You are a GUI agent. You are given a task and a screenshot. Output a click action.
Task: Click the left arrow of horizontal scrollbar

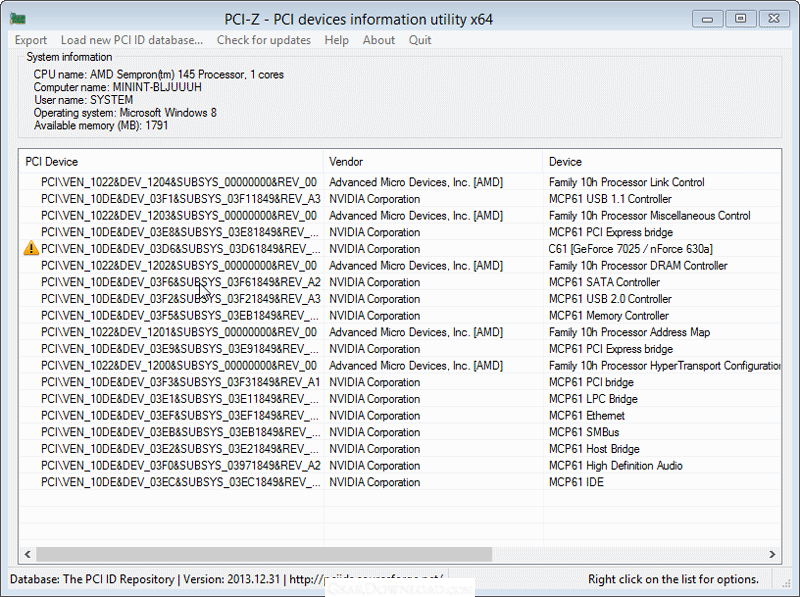tap(28, 554)
